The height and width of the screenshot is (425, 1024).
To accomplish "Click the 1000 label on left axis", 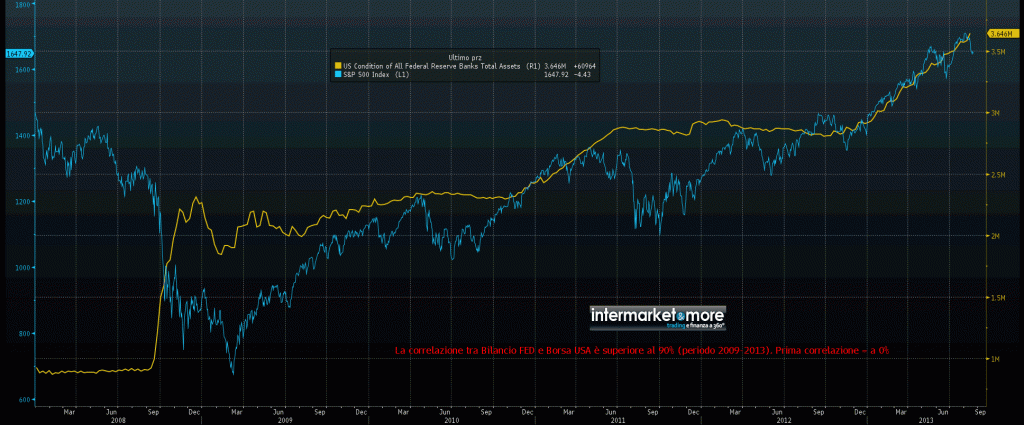I will (x=20, y=267).
